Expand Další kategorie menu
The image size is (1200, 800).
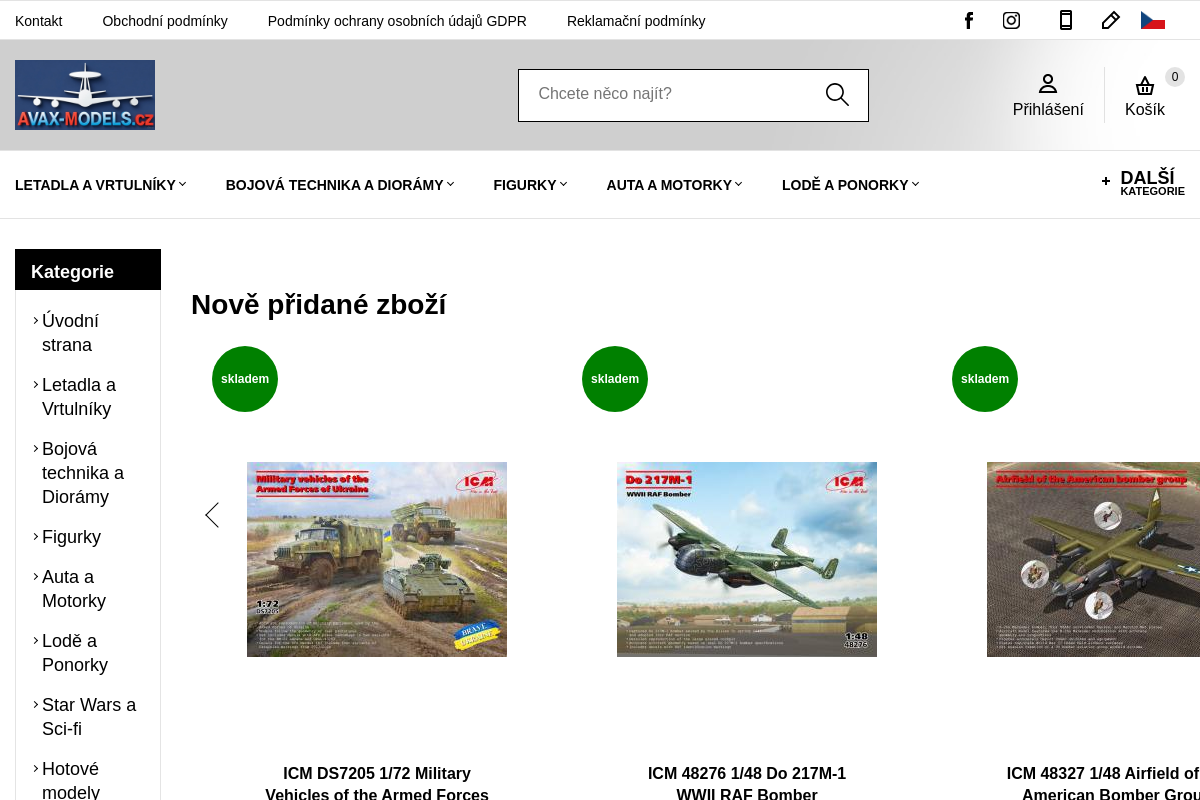click(x=1143, y=182)
